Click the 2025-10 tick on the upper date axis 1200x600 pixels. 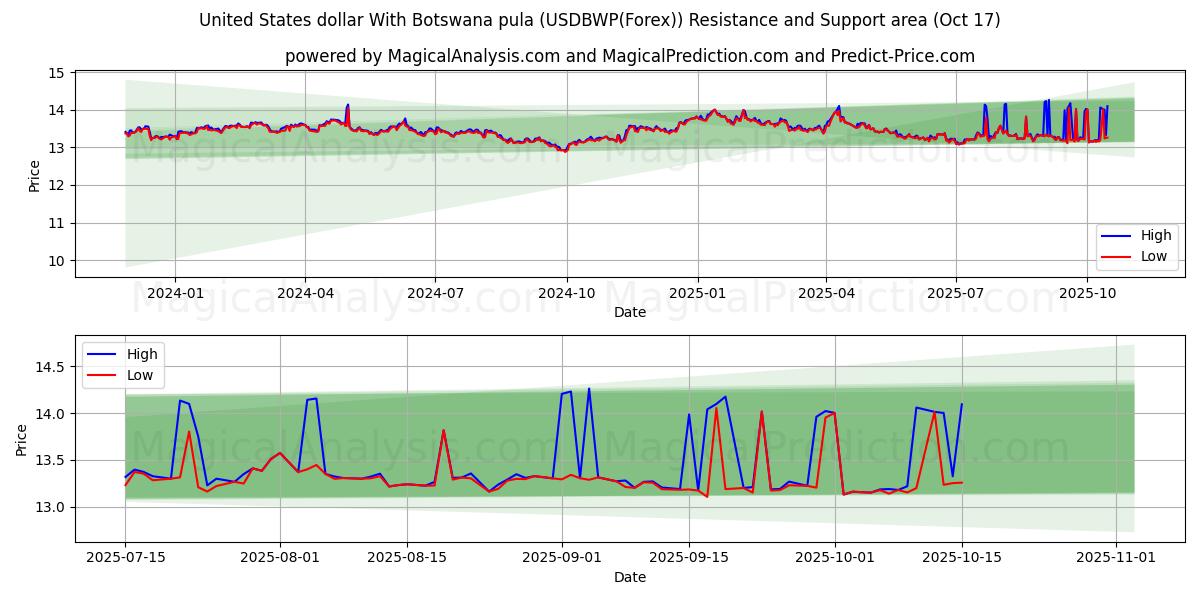pyautogui.click(x=1087, y=293)
